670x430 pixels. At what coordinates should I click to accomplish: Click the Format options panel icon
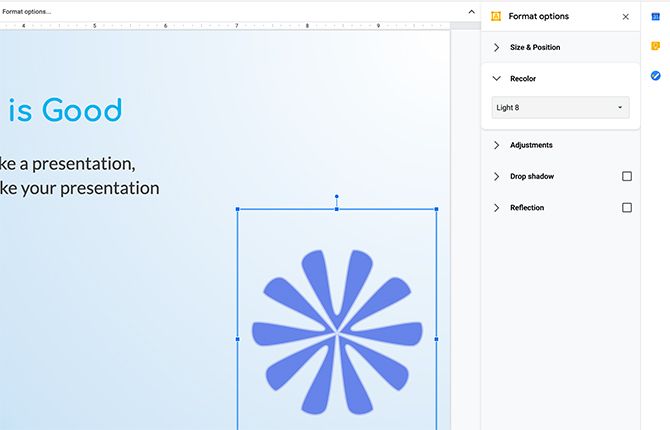point(496,16)
